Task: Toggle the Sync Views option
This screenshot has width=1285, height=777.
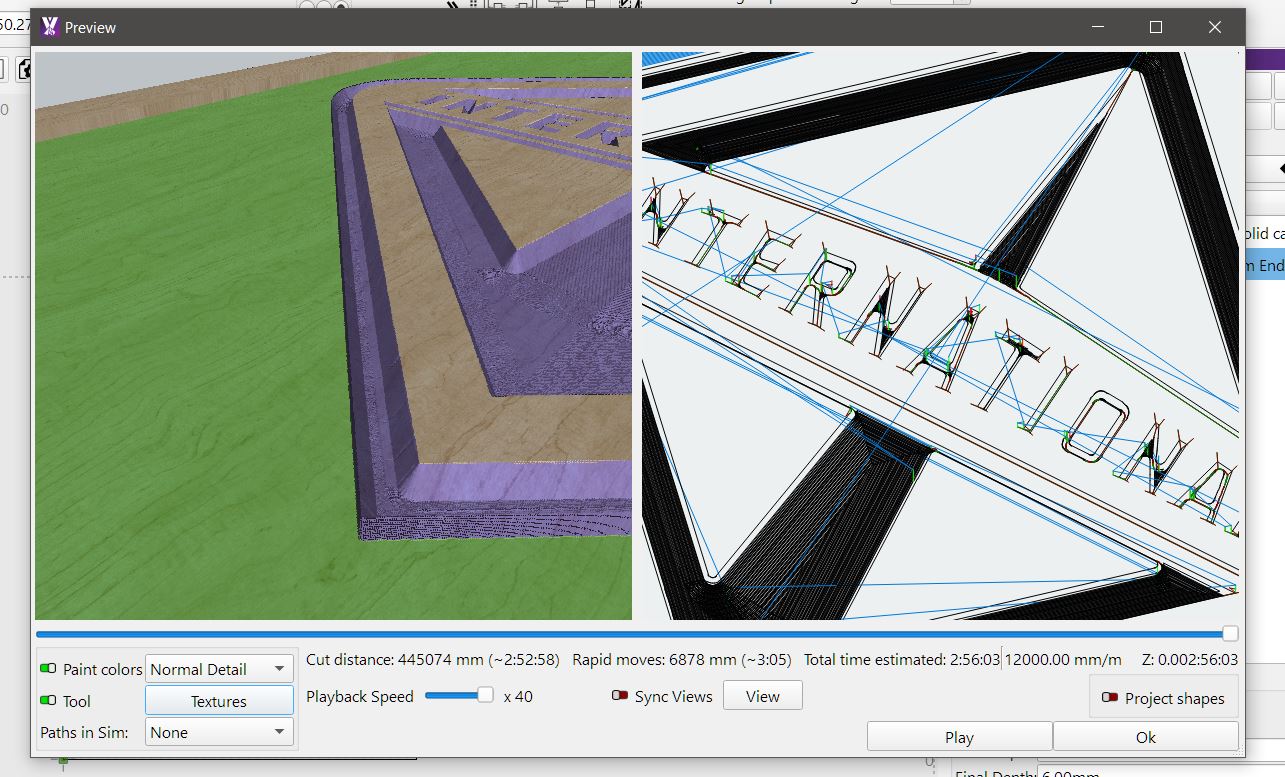Action: [619, 696]
